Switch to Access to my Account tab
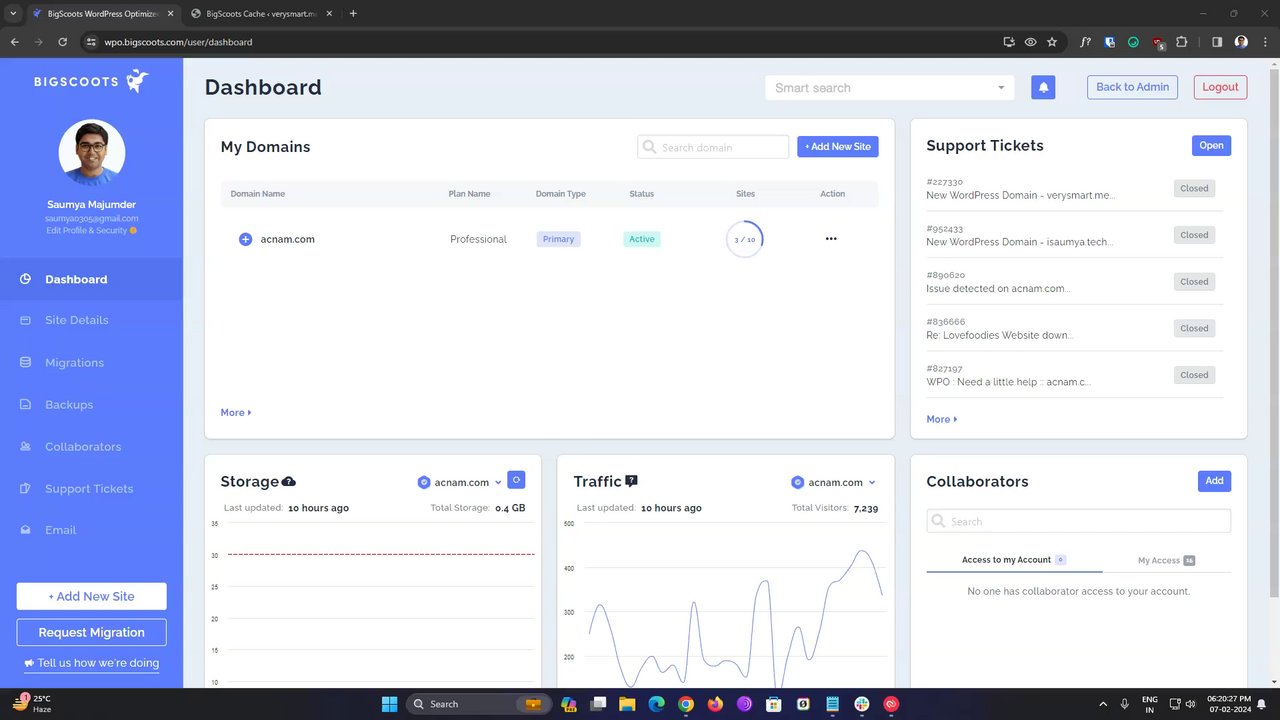This screenshot has width=1280, height=720. (1014, 560)
